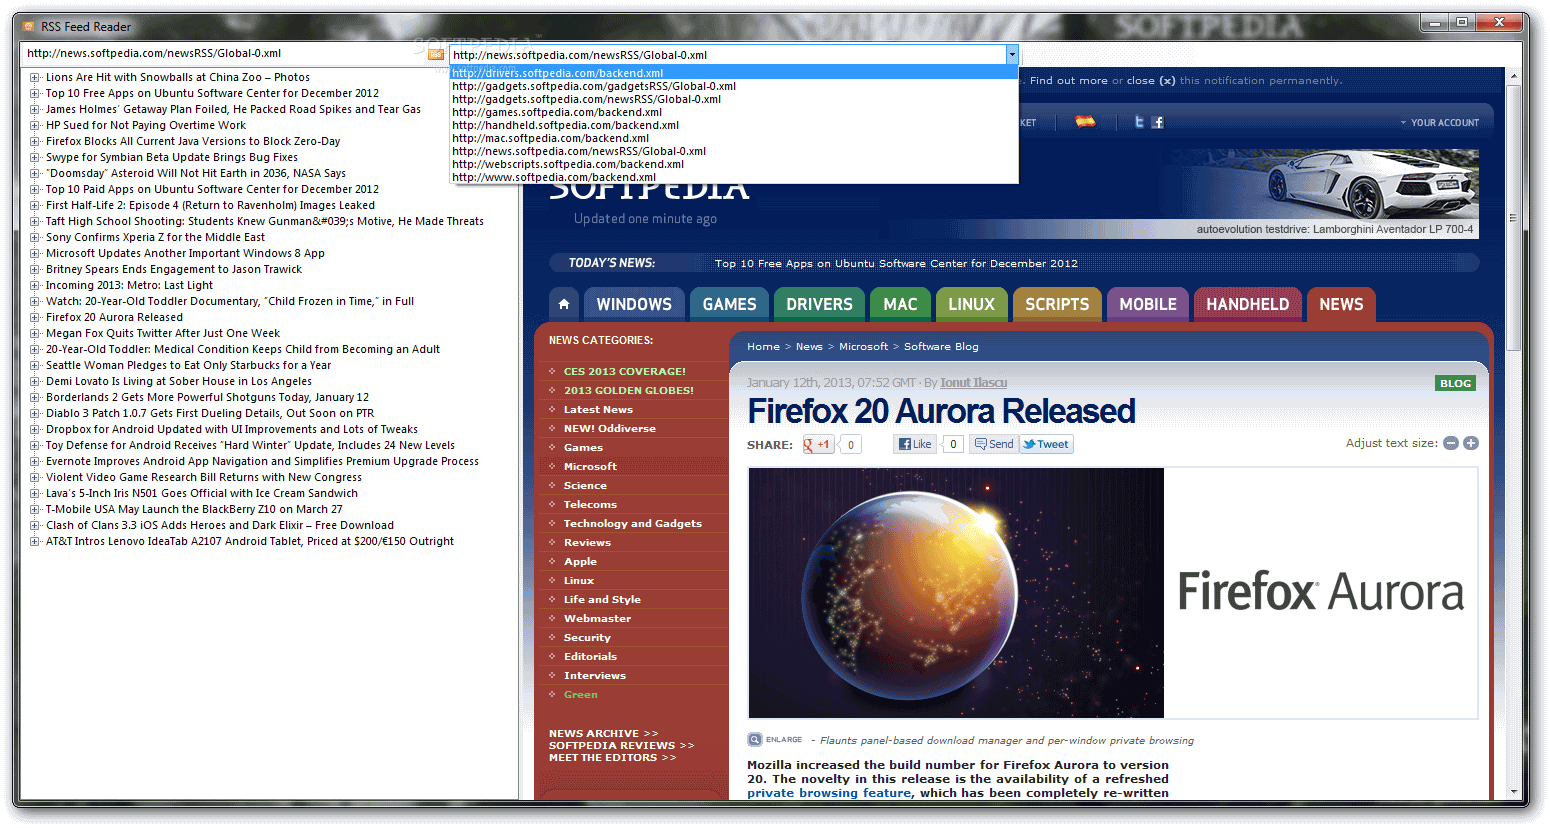
Task: Switch to the WINDOWS tab
Action: tap(634, 304)
